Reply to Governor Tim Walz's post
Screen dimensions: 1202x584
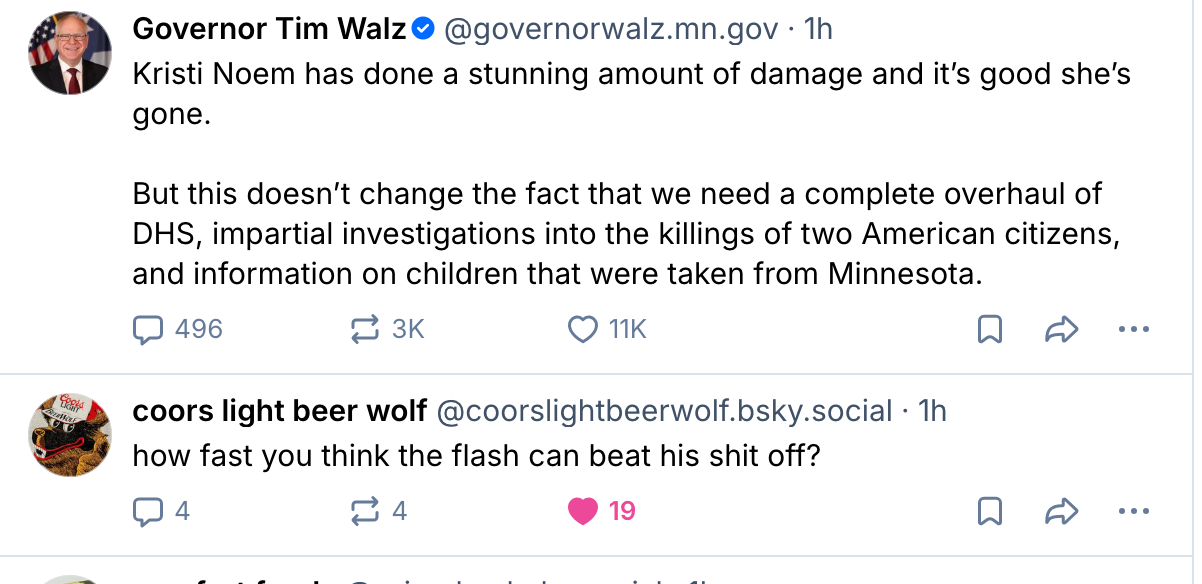coord(149,329)
